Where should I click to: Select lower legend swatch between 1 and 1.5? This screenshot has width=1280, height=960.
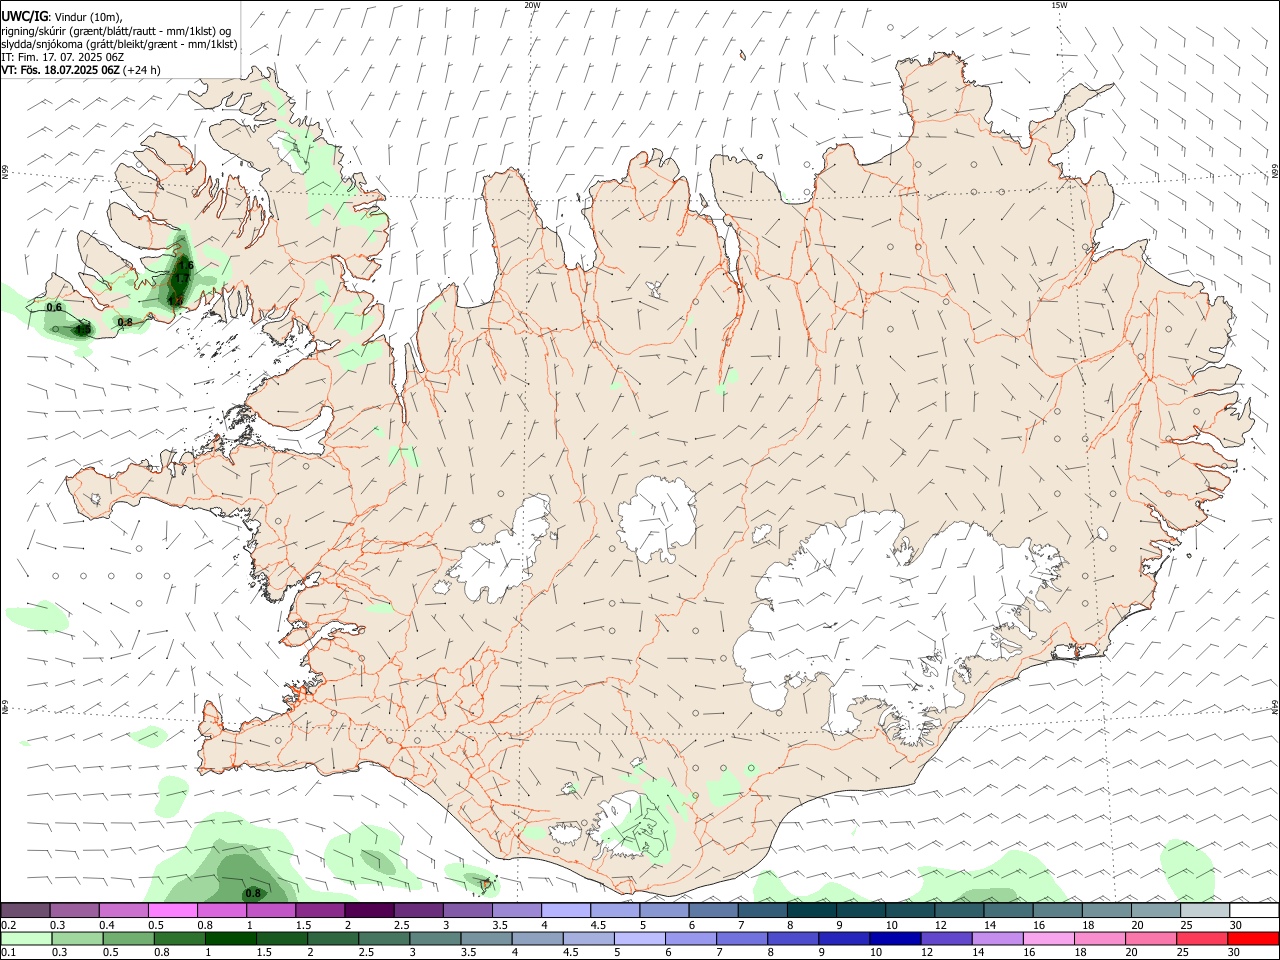point(230,938)
